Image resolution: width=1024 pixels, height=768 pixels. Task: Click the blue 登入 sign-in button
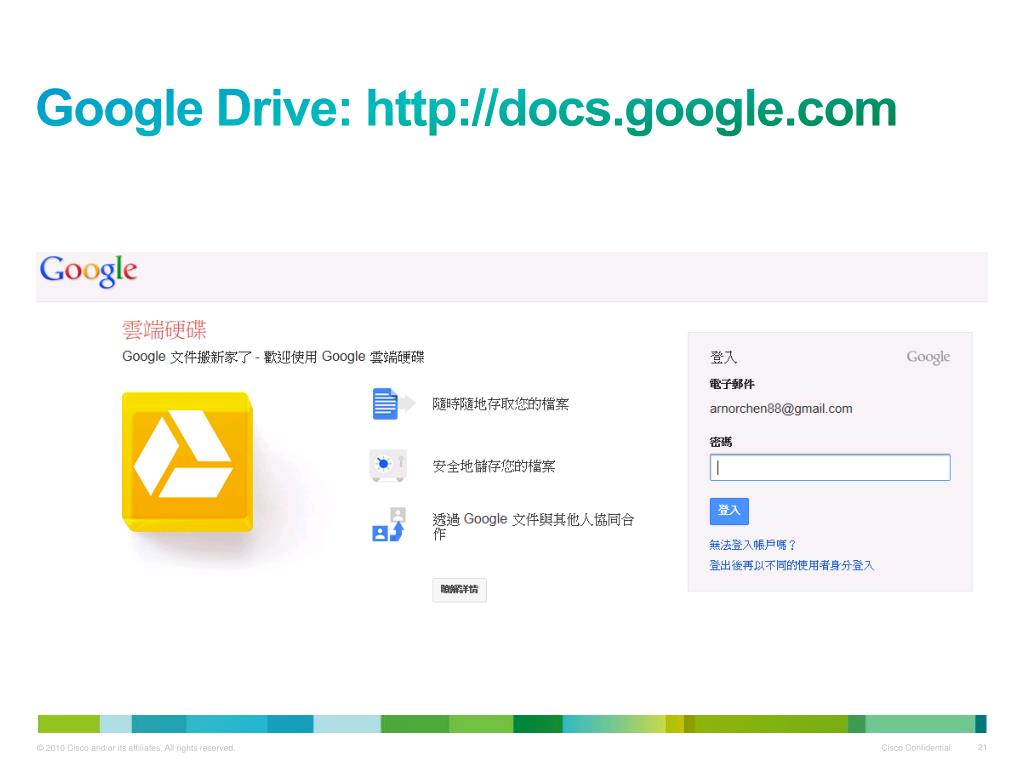[729, 511]
